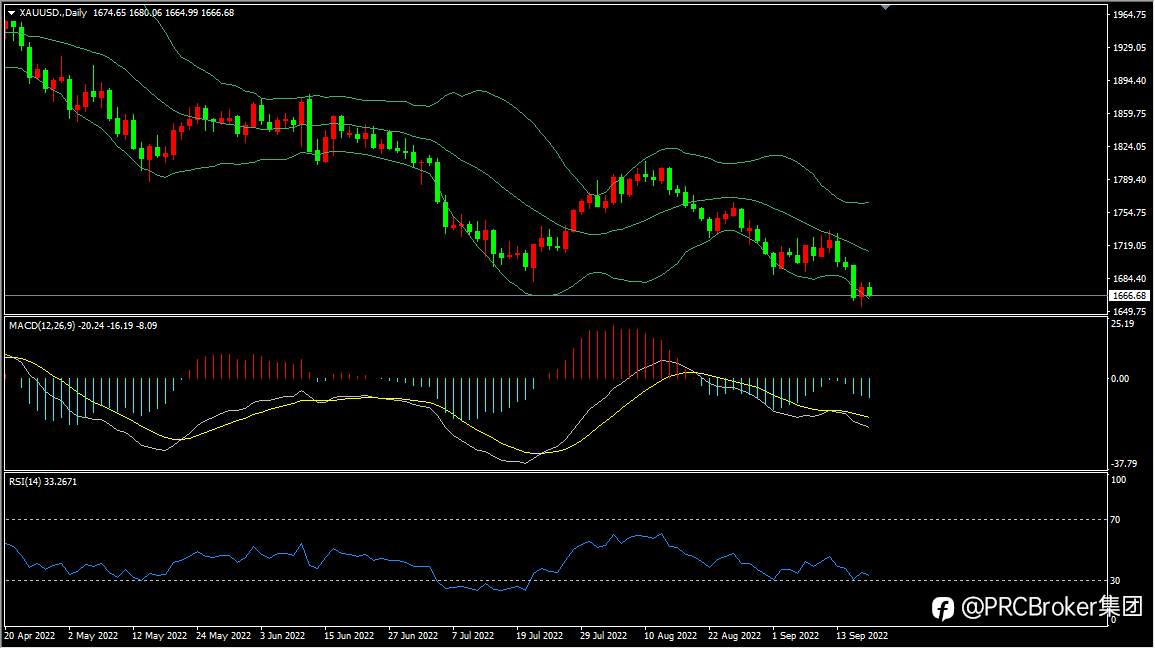Click the 1964.75 price axis label
Viewport: 1155px width, 649px height.
click(1129, 15)
